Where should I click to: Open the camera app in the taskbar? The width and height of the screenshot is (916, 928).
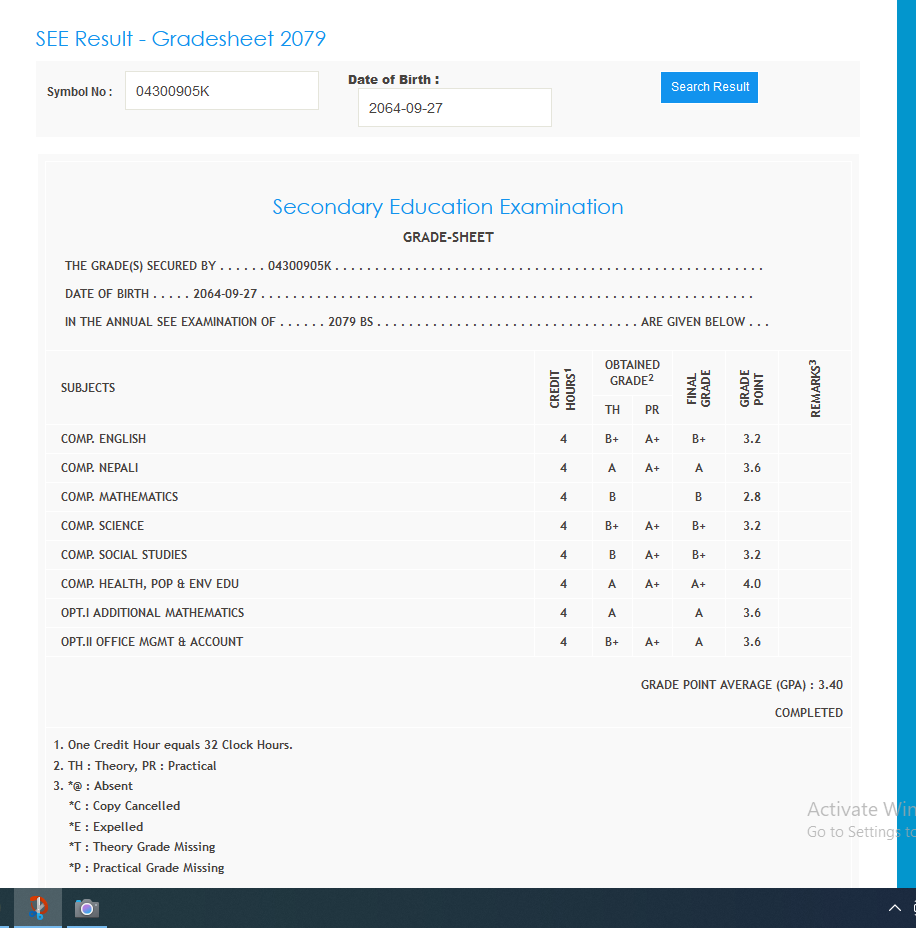click(x=87, y=908)
